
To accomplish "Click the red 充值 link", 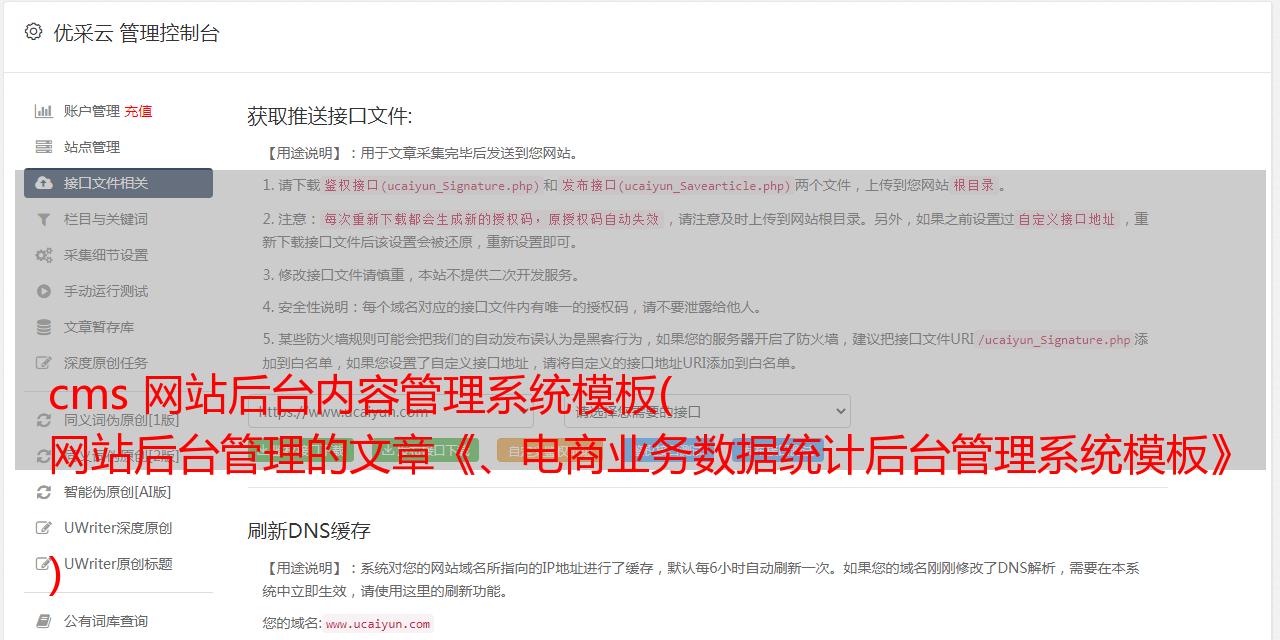I will coord(138,111).
